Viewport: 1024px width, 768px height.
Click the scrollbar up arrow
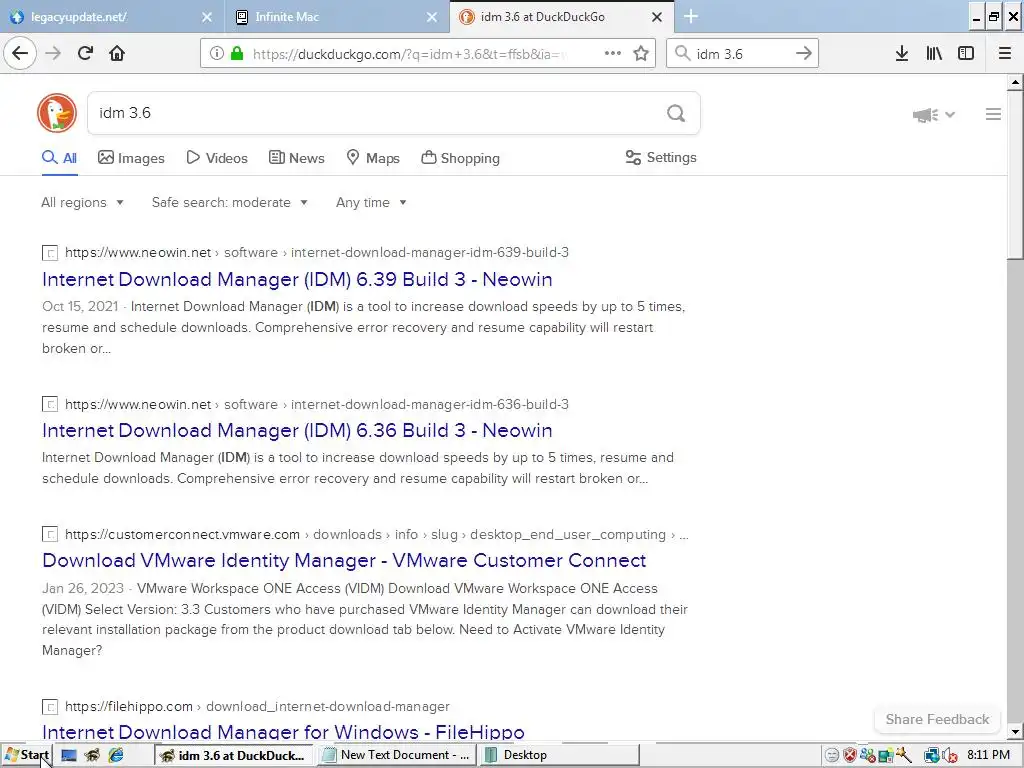(1015, 82)
